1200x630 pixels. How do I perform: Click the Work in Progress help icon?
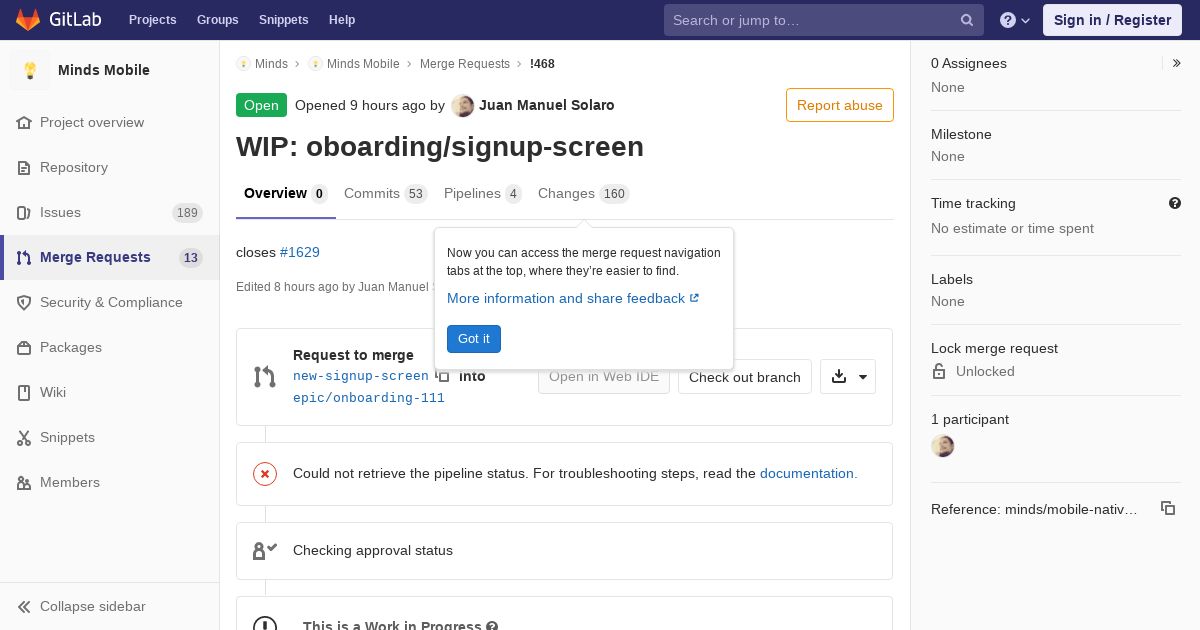491,626
